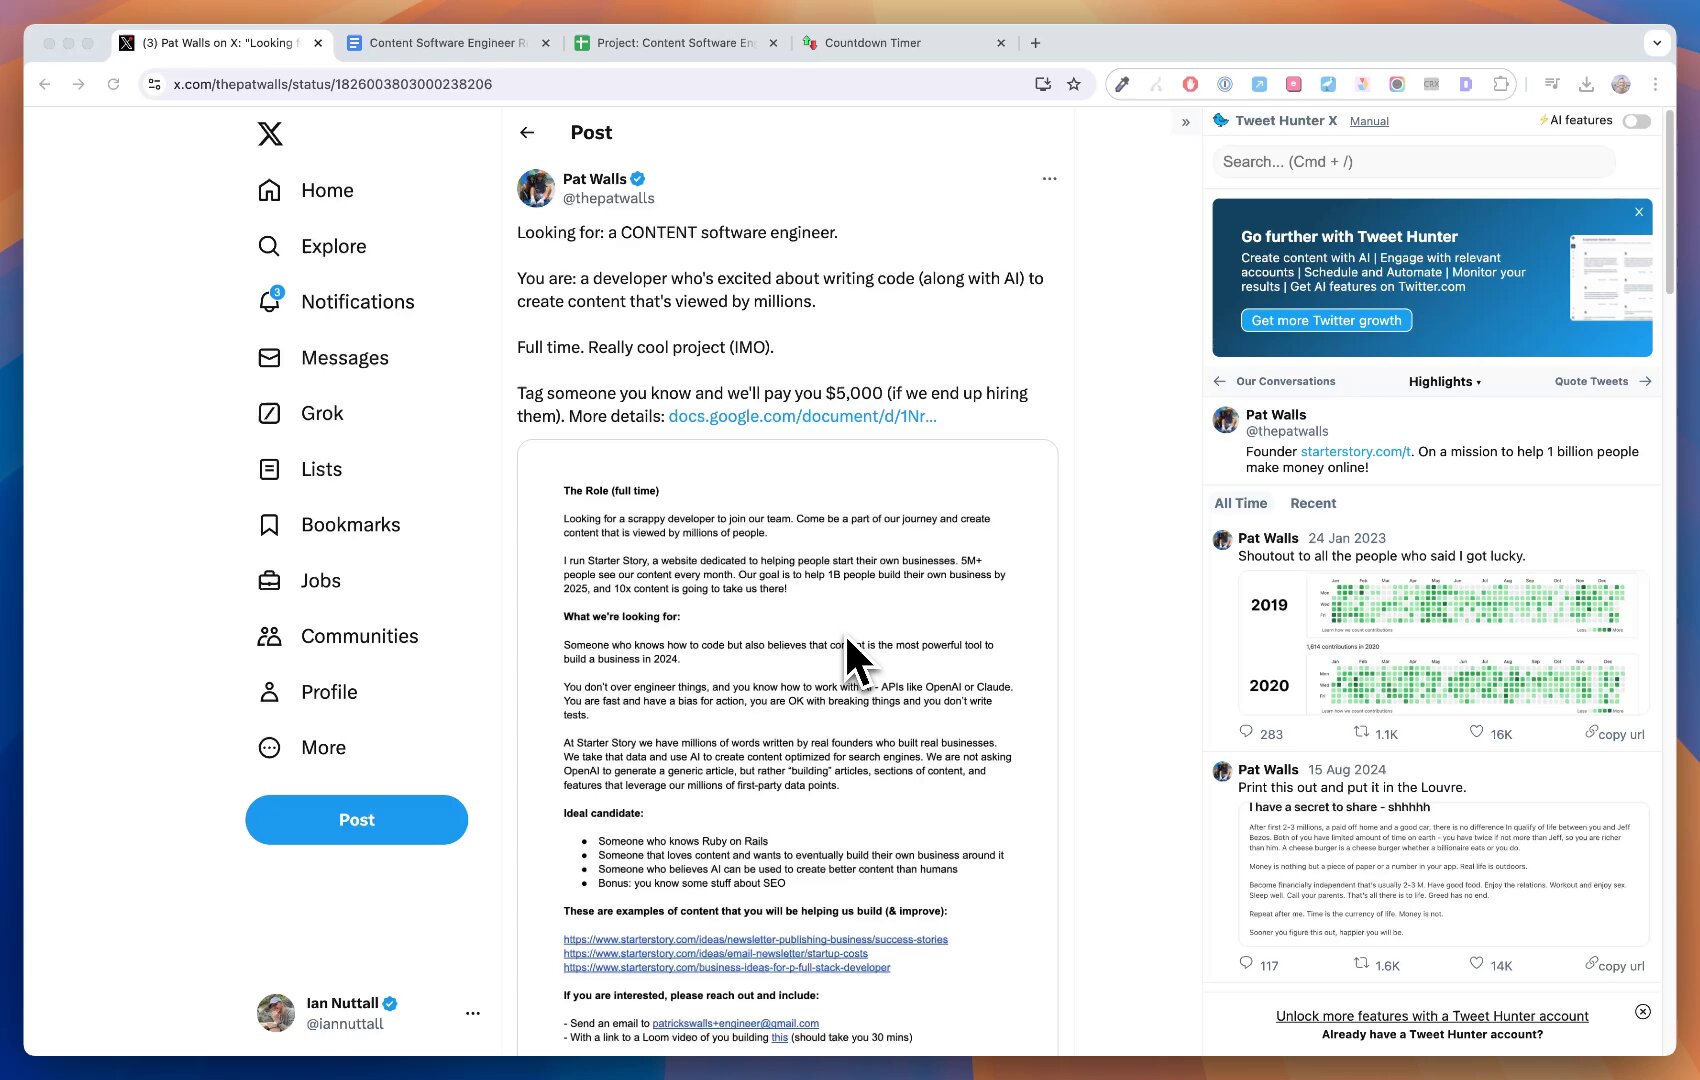Click reply icon showing 117
The height and width of the screenshot is (1080, 1700).
[1246, 963]
